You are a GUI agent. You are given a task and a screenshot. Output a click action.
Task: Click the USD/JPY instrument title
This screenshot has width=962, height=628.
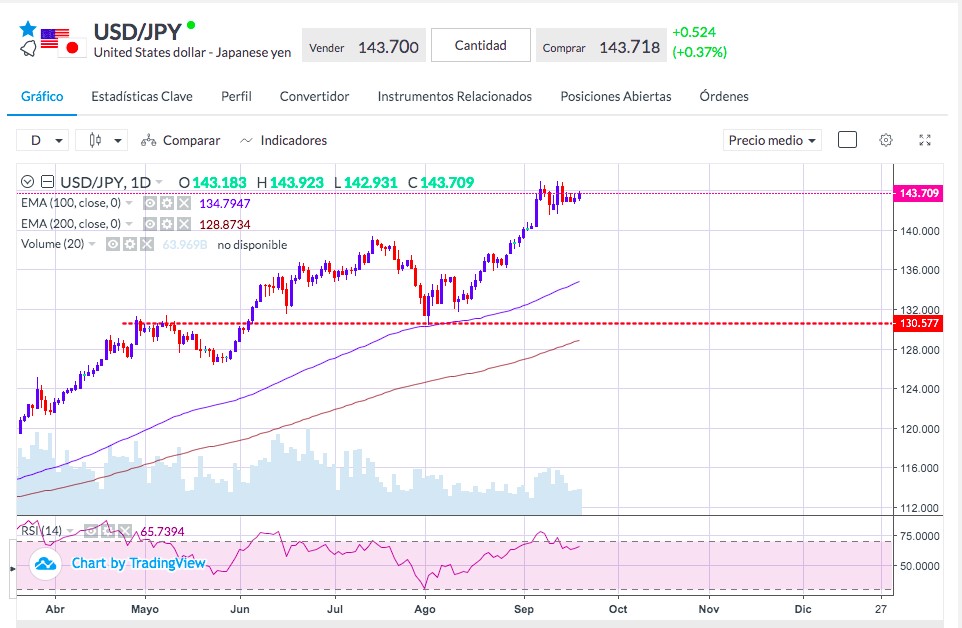pos(137,31)
